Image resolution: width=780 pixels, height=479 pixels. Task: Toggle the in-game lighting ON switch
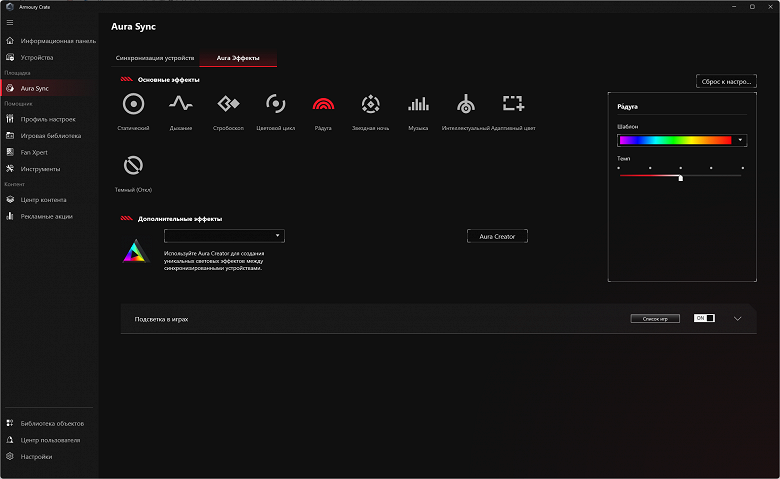point(704,318)
